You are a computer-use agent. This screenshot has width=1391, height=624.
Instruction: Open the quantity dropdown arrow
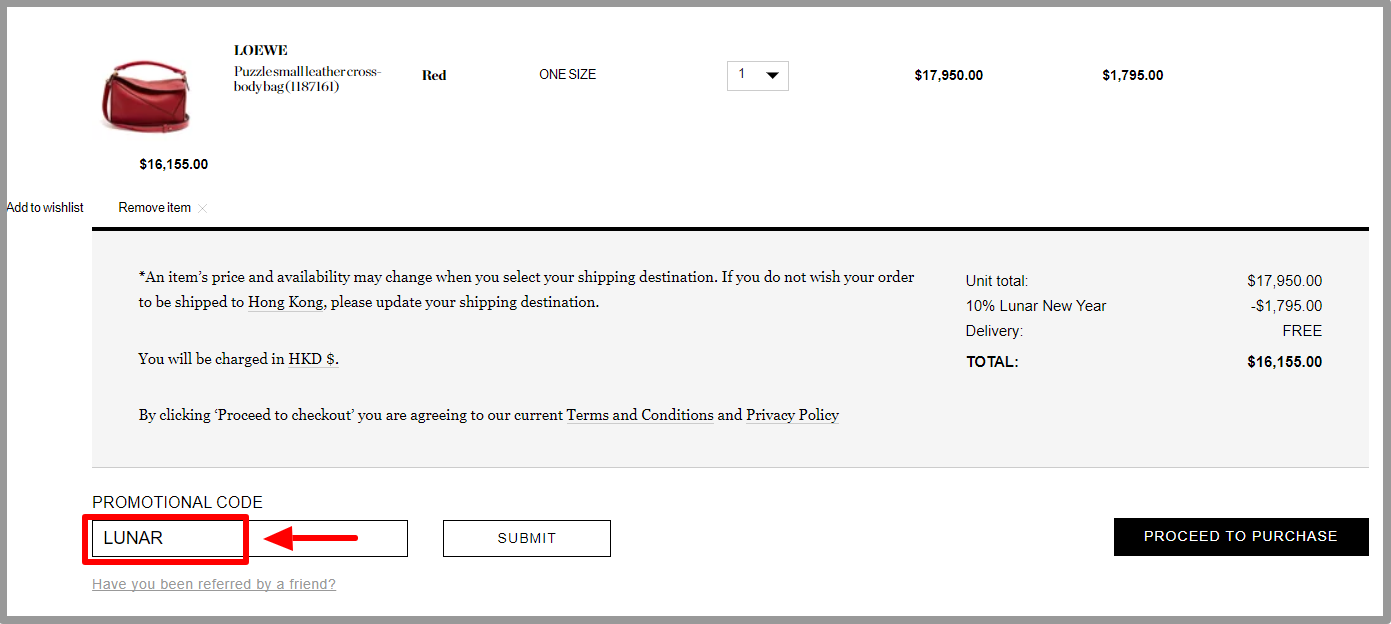point(773,75)
